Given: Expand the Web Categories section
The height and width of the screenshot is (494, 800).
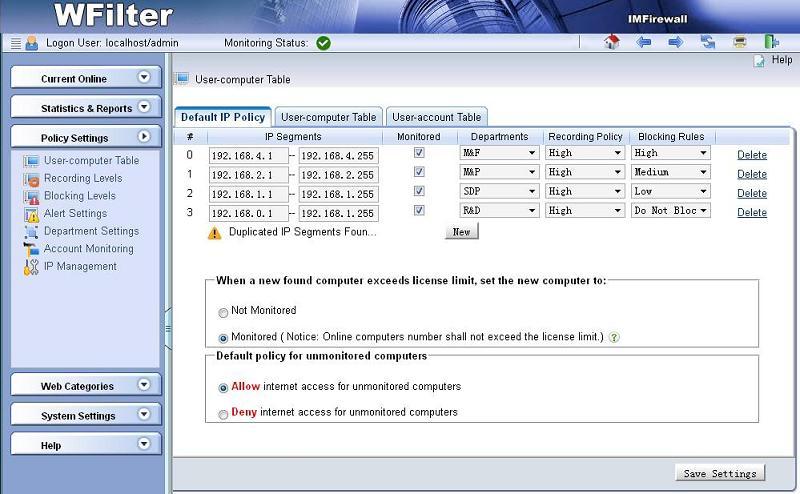Looking at the screenshot, I should [x=86, y=385].
